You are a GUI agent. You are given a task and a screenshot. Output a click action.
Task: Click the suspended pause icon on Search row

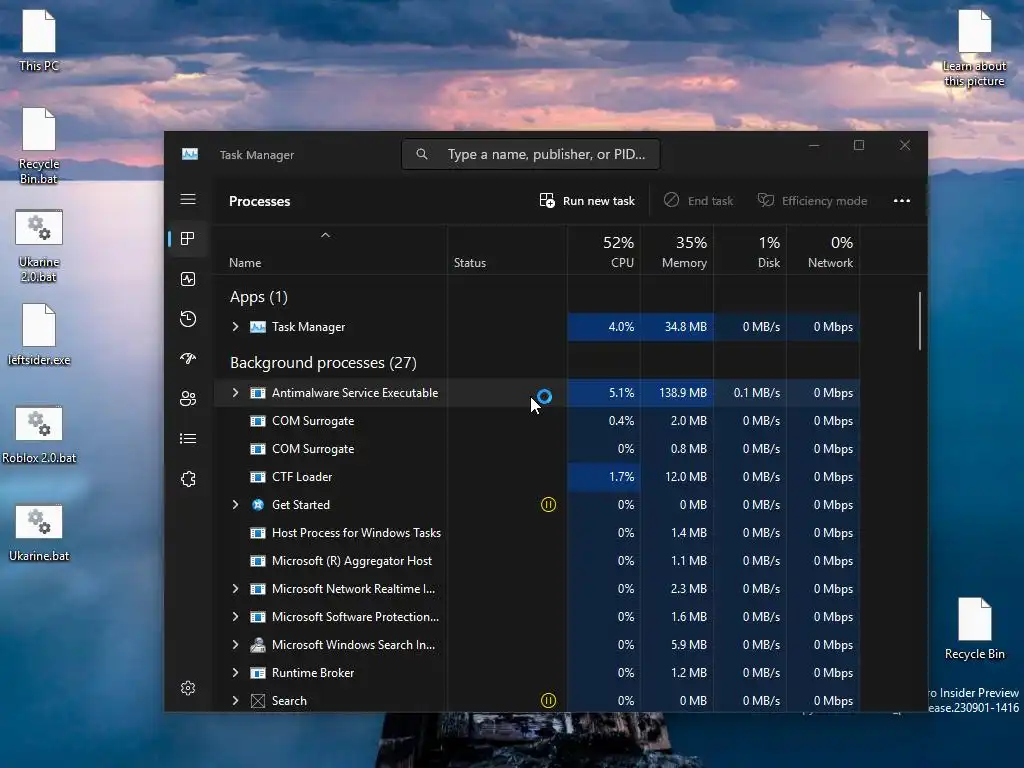[549, 701]
